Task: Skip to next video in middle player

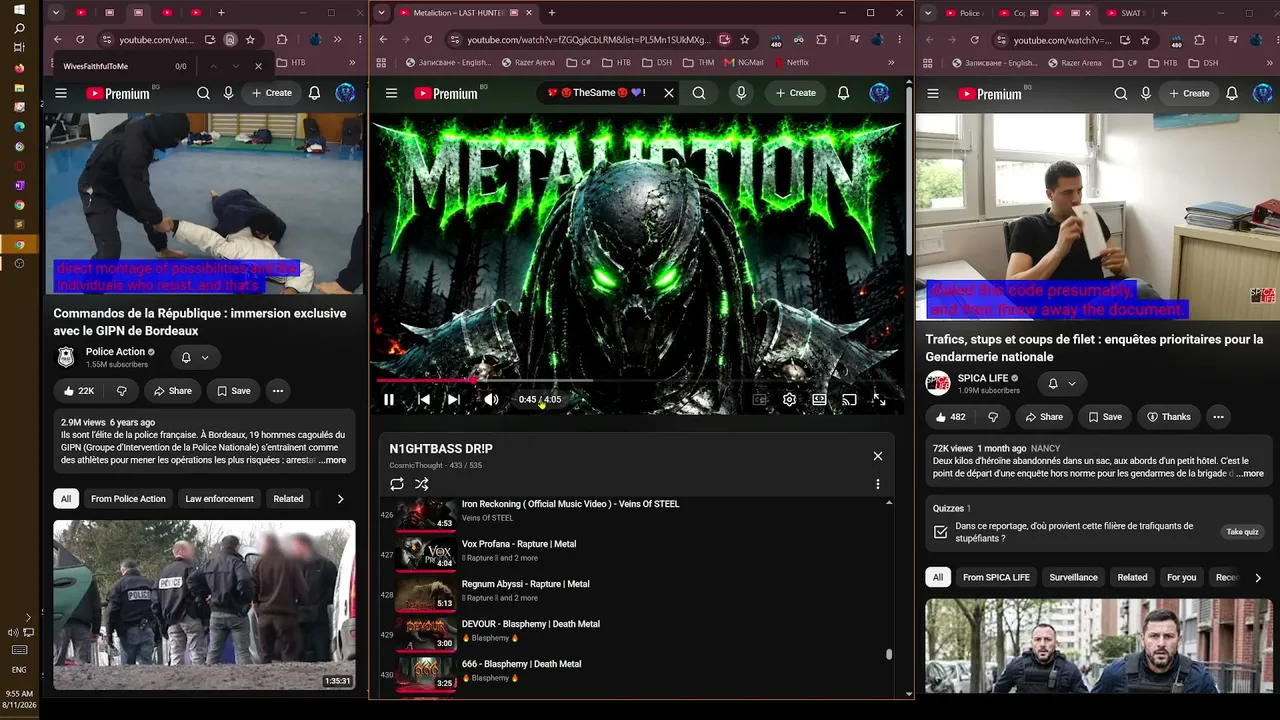Action: [x=453, y=399]
